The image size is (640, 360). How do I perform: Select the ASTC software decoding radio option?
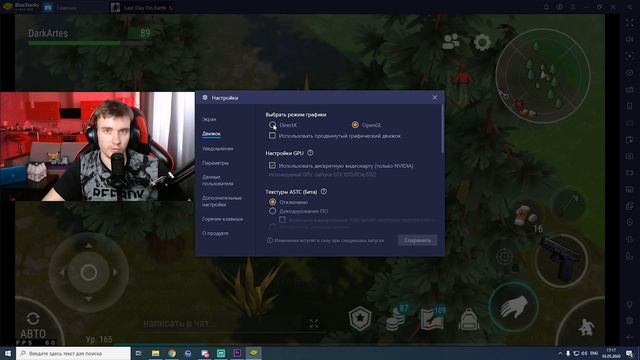tap(272, 211)
